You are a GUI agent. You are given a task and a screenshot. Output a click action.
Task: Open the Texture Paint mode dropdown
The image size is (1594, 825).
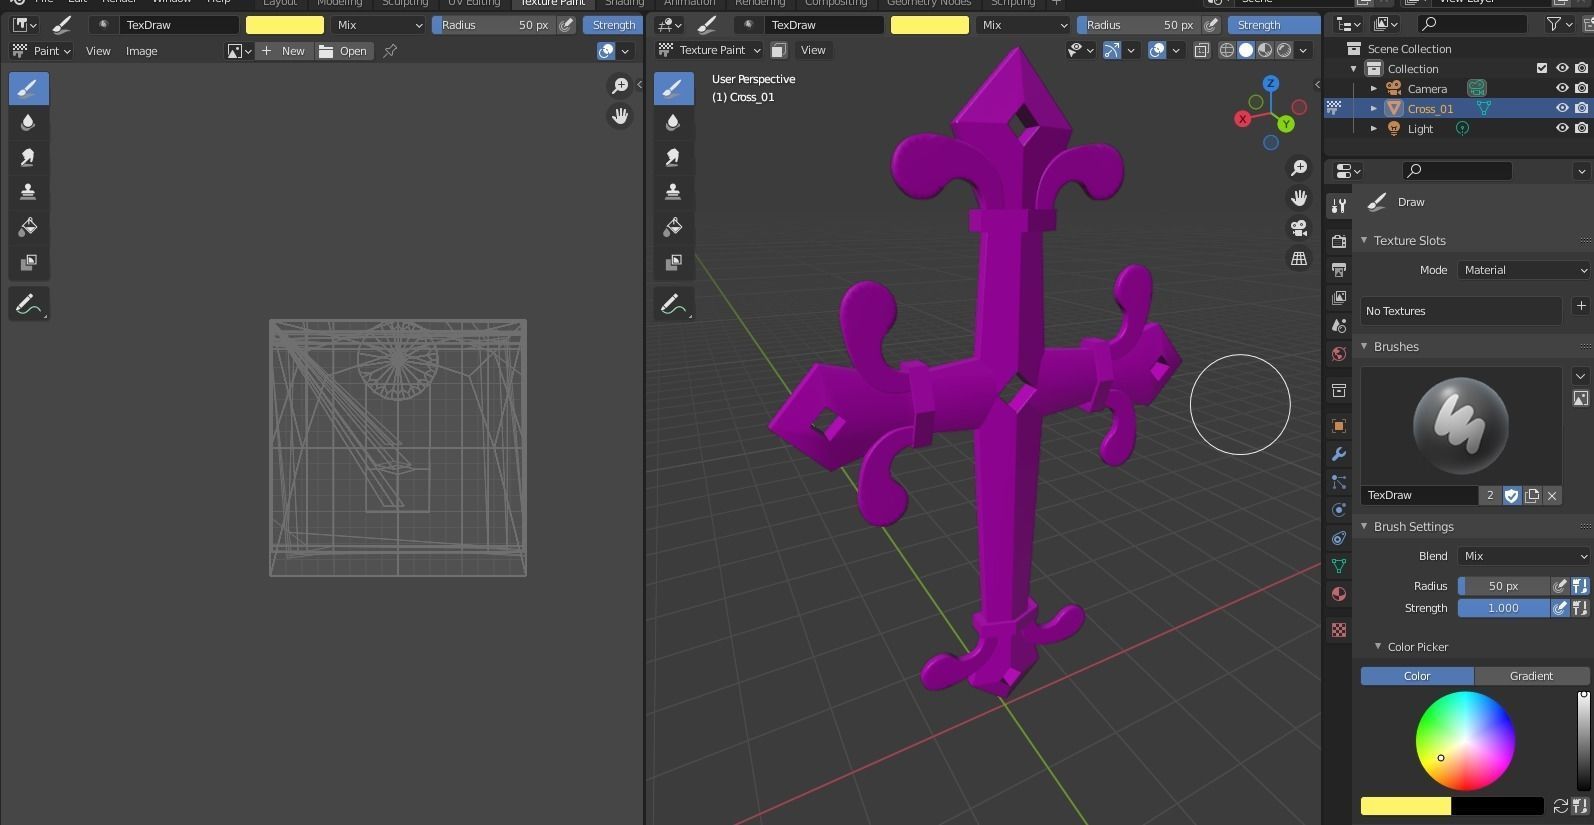(709, 50)
